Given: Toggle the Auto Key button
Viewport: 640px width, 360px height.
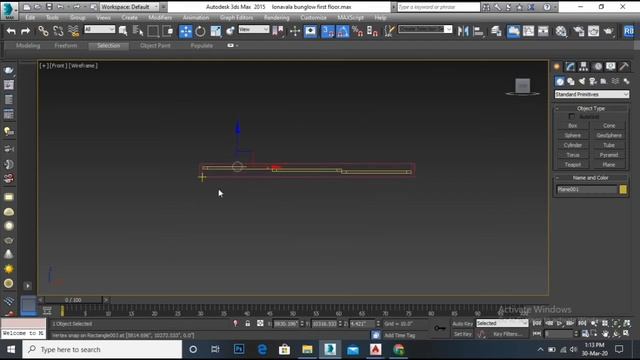Looking at the screenshot, I should coord(462,324).
